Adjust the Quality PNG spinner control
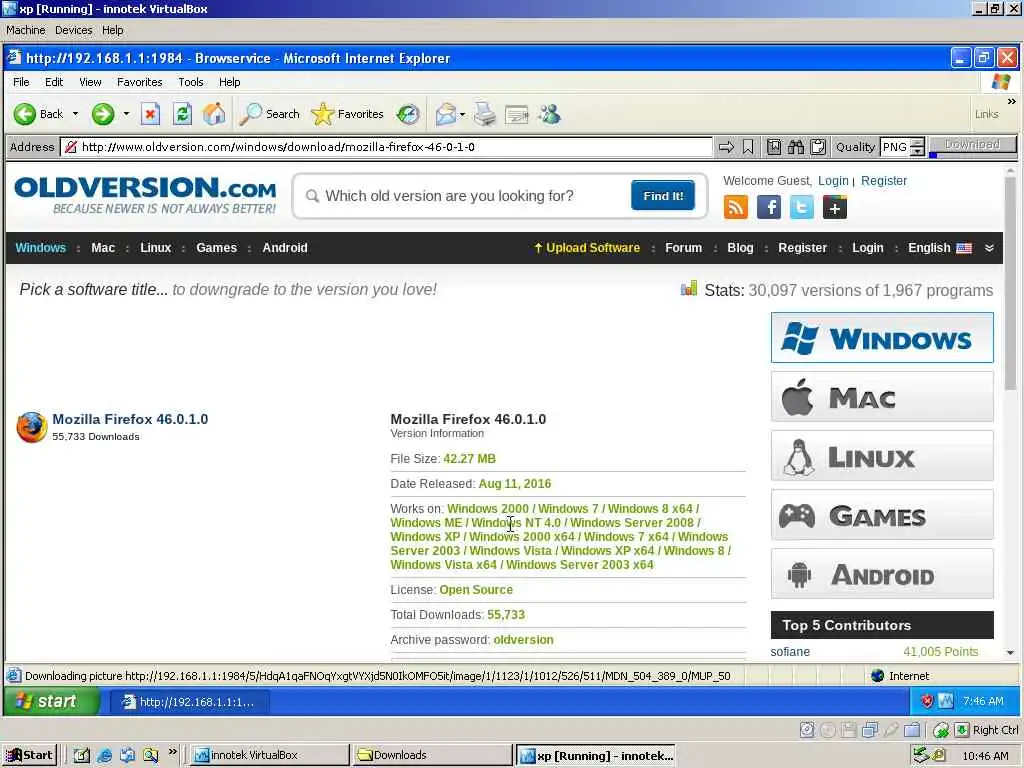 click(918, 147)
